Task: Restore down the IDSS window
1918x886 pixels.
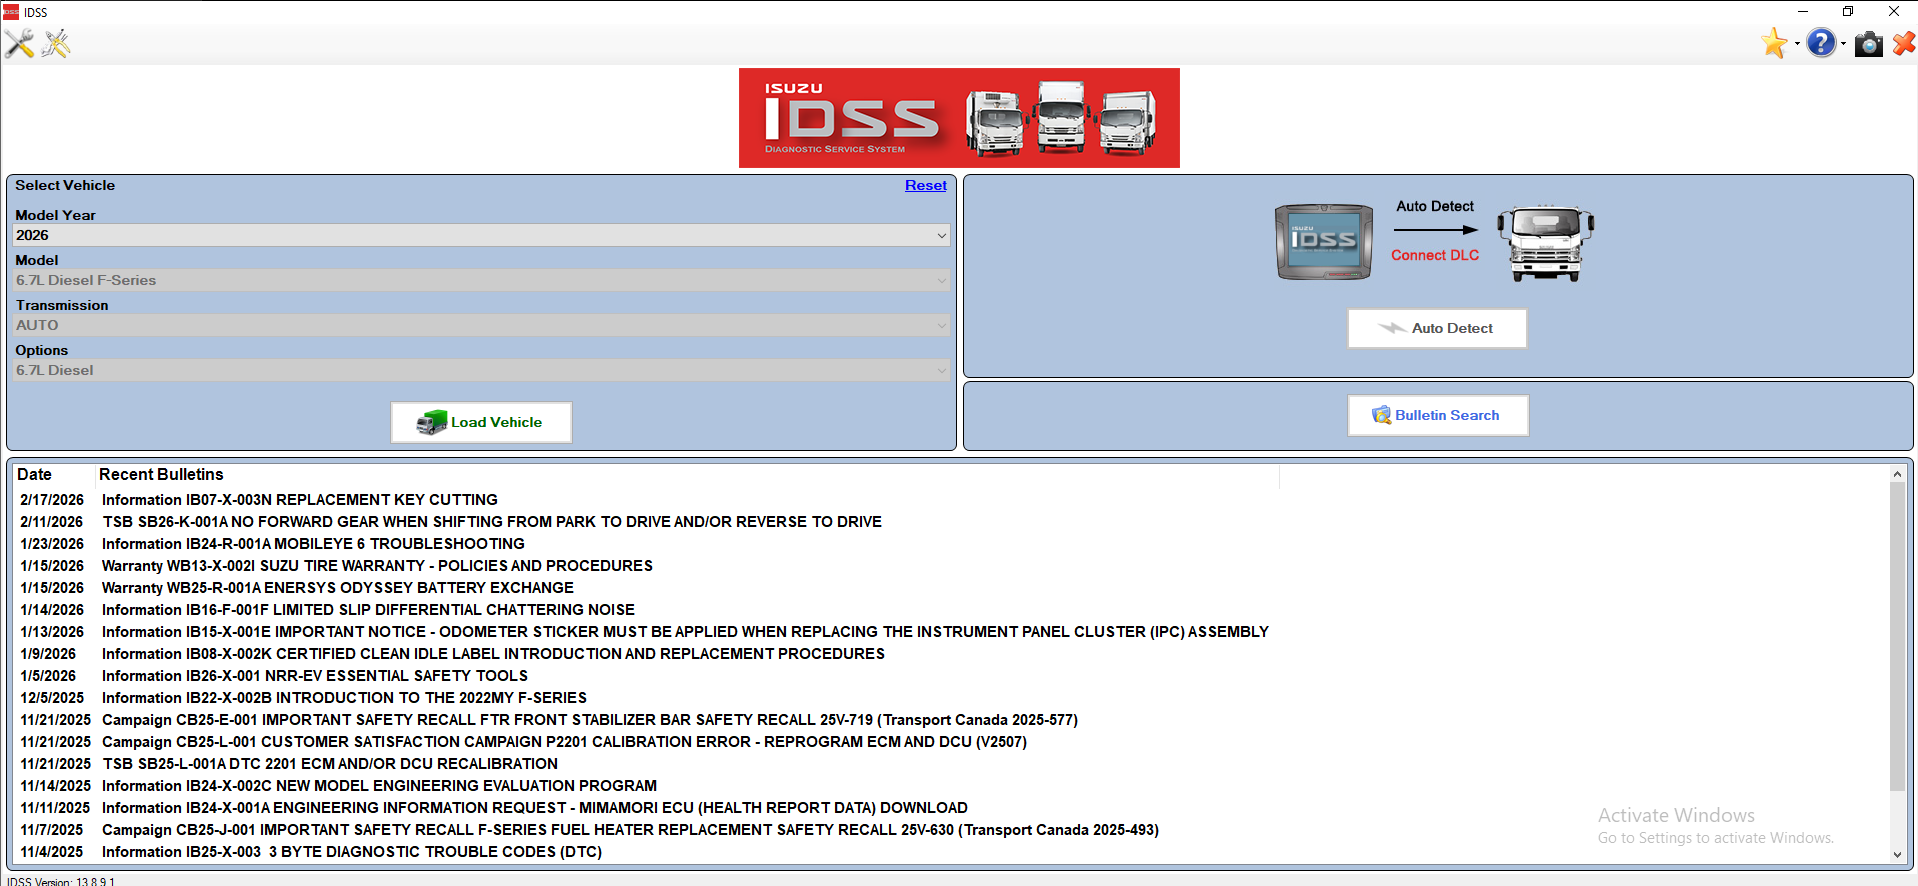Action: point(1848,12)
